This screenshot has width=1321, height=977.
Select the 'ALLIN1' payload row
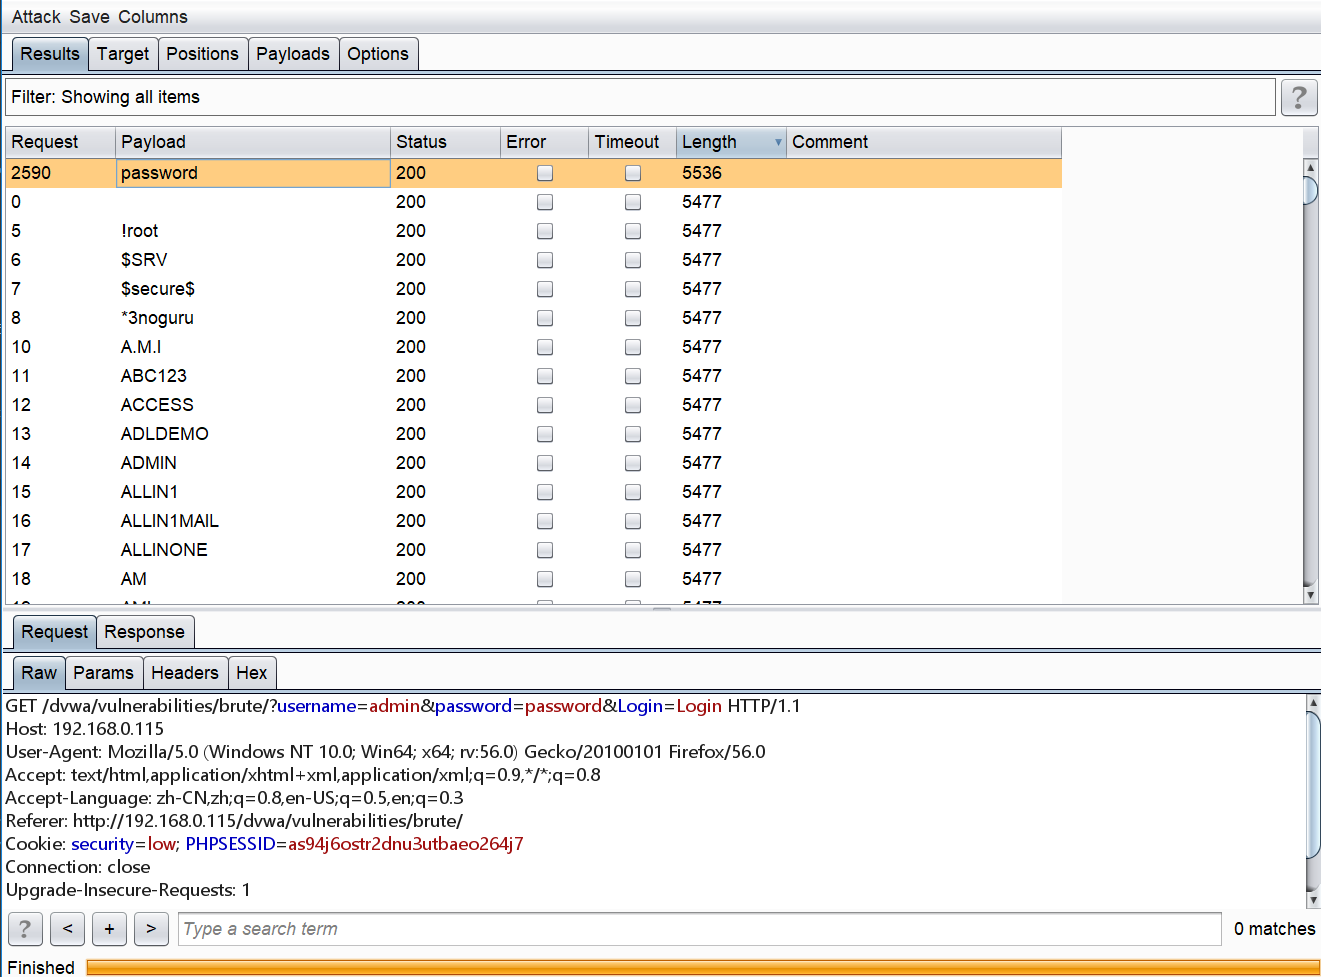[533, 492]
